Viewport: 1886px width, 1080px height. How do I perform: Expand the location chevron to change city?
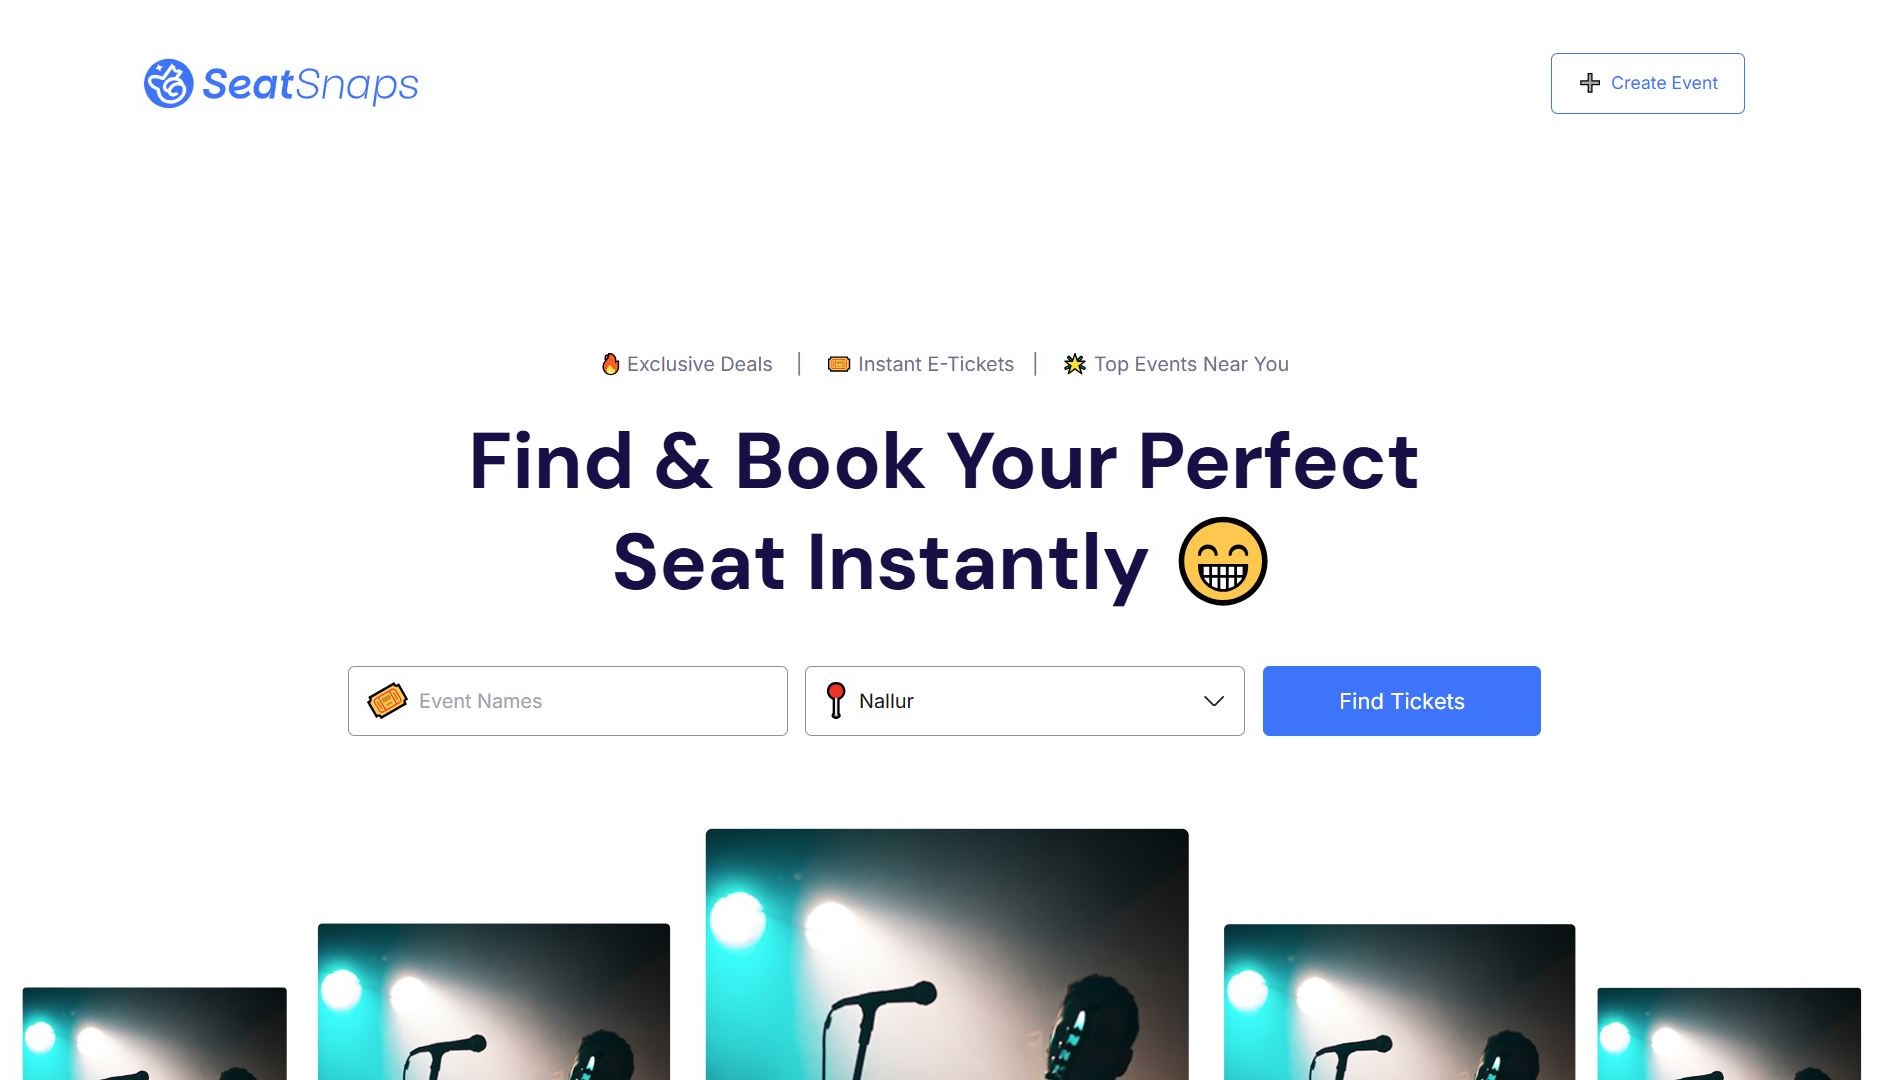coord(1213,700)
